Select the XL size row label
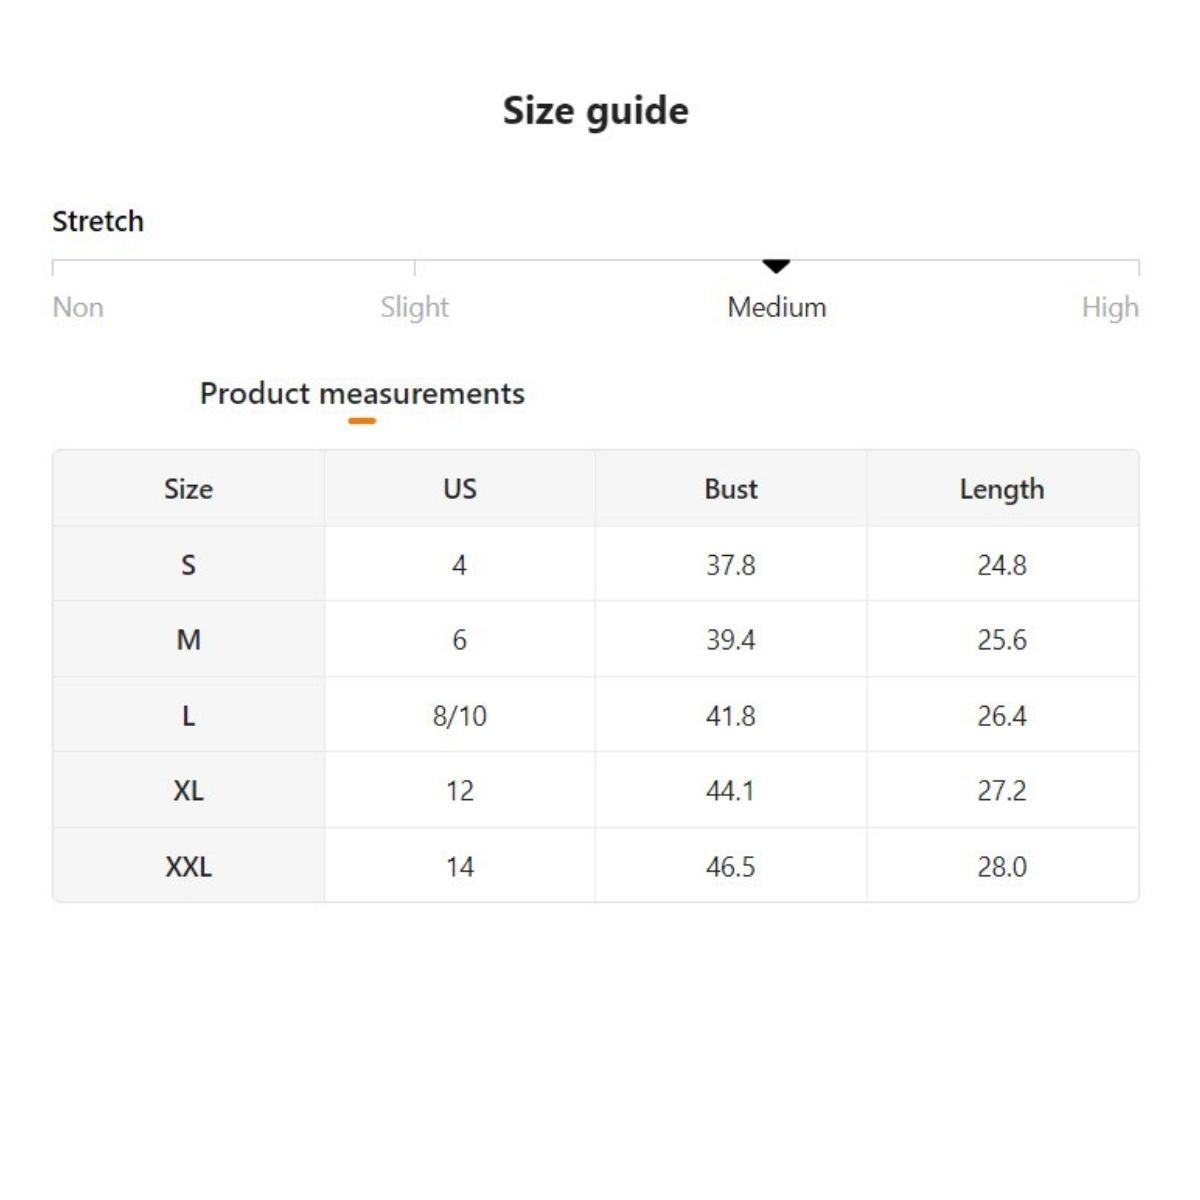1200x1200 pixels. 188,791
